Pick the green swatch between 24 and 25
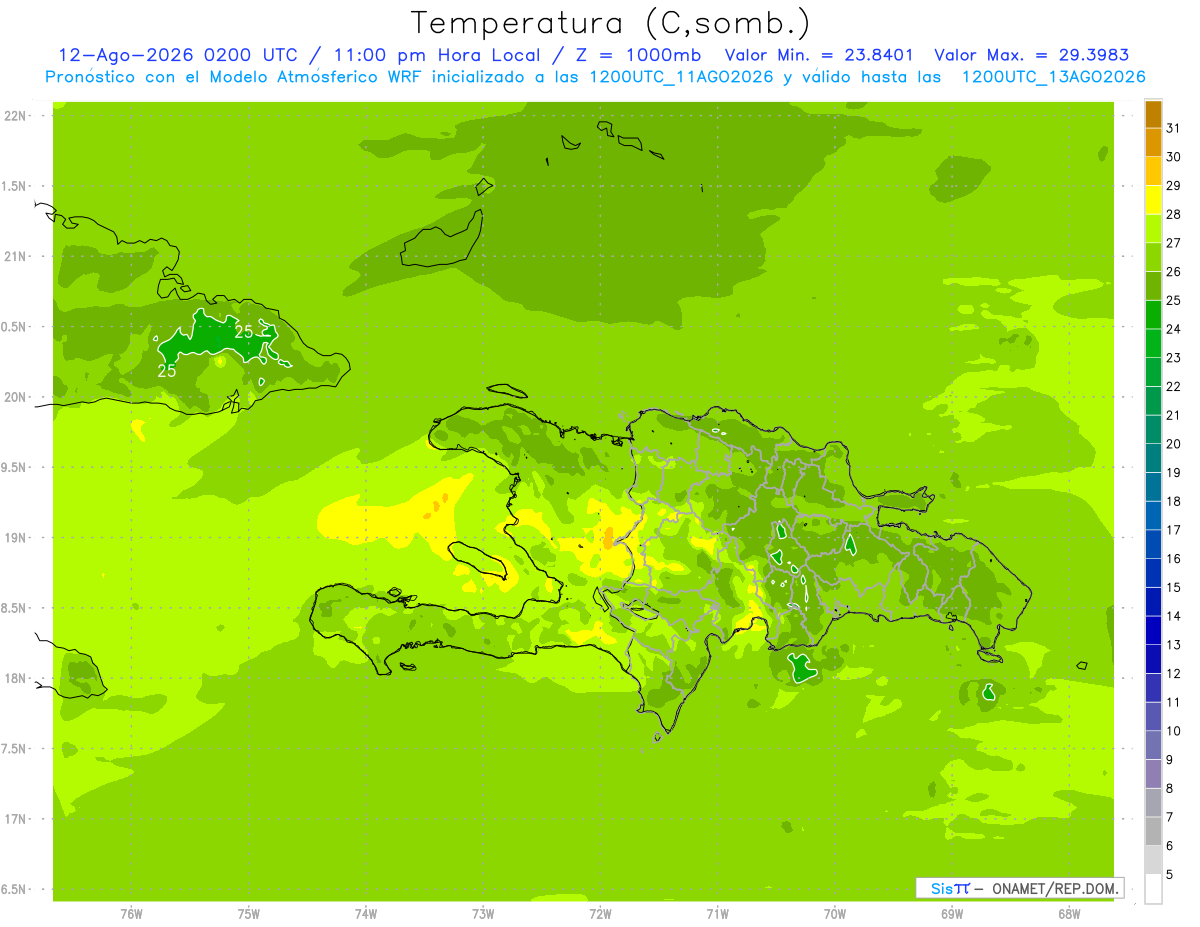This screenshot has width=1200, height=927. 1153,315
